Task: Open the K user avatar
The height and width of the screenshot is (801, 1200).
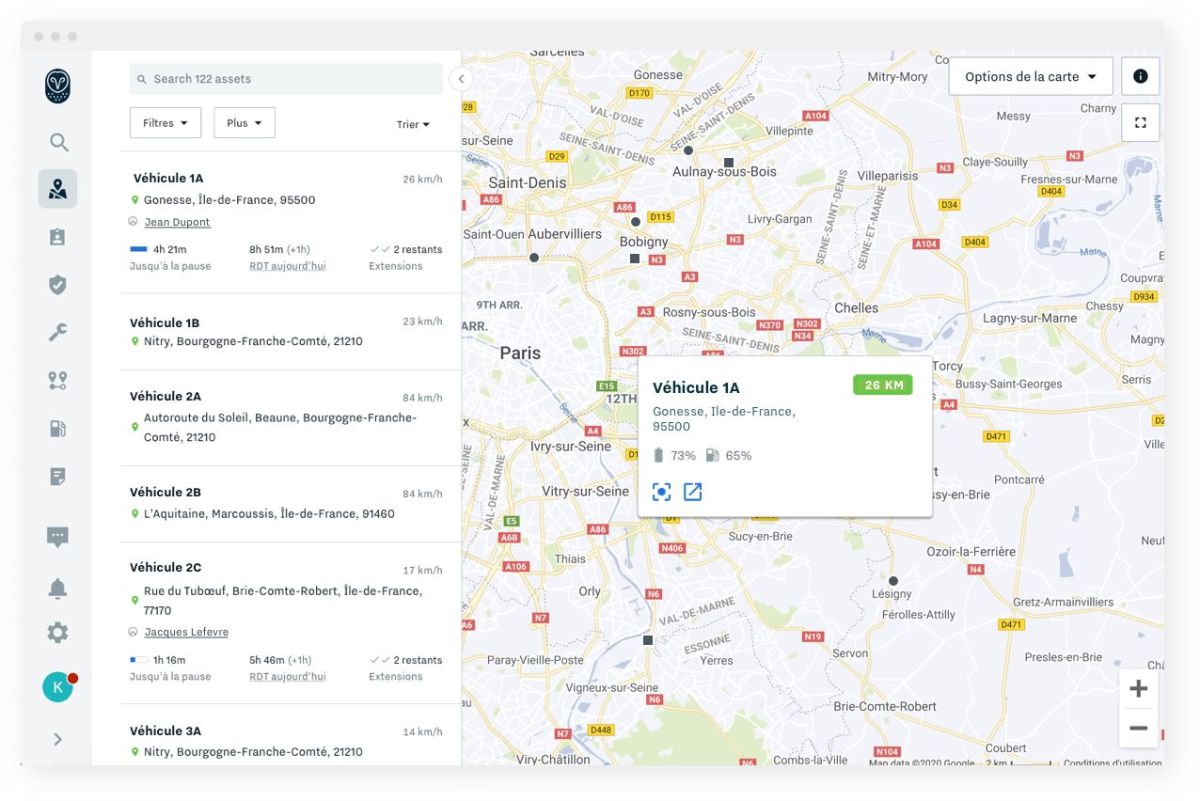Action: tap(58, 687)
